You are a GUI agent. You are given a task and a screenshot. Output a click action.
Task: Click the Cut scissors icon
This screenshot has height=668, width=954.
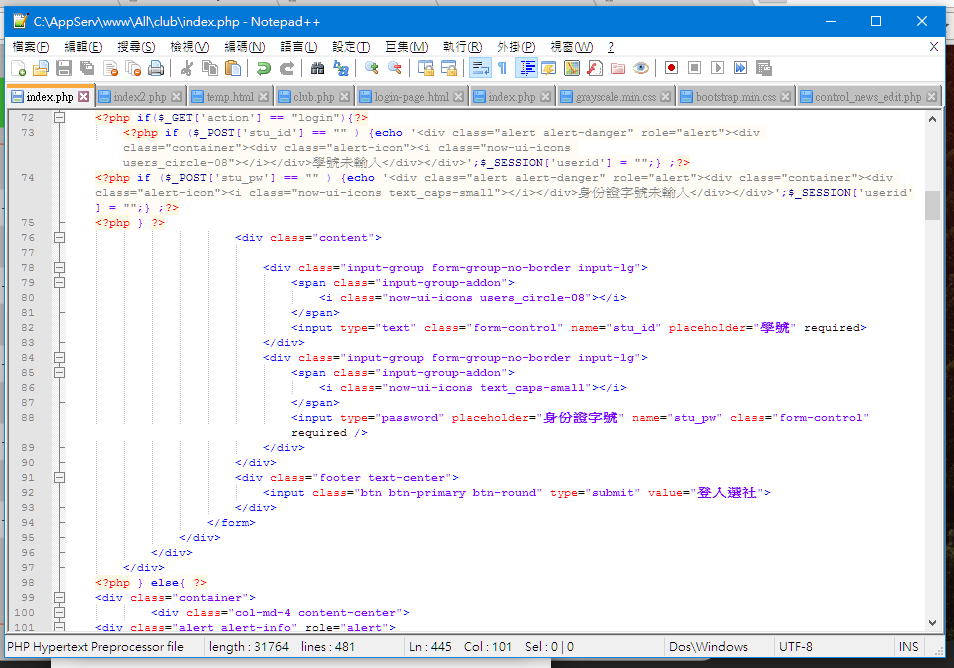[186, 68]
